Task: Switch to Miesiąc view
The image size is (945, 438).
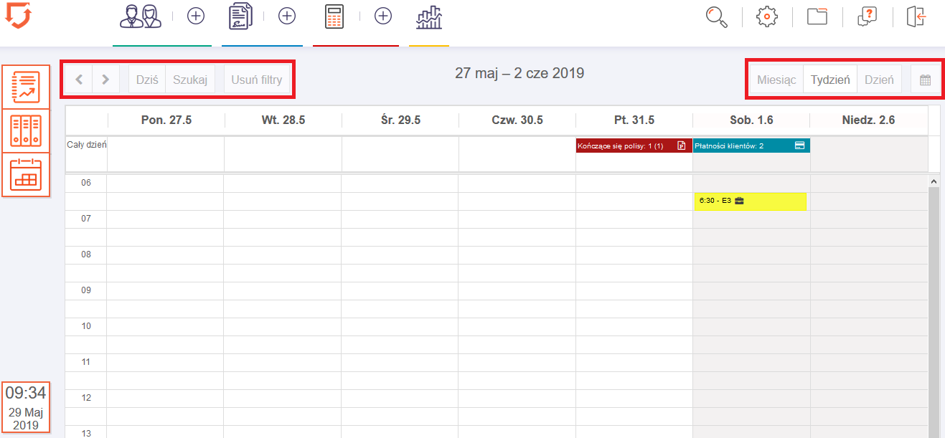Action: point(776,80)
